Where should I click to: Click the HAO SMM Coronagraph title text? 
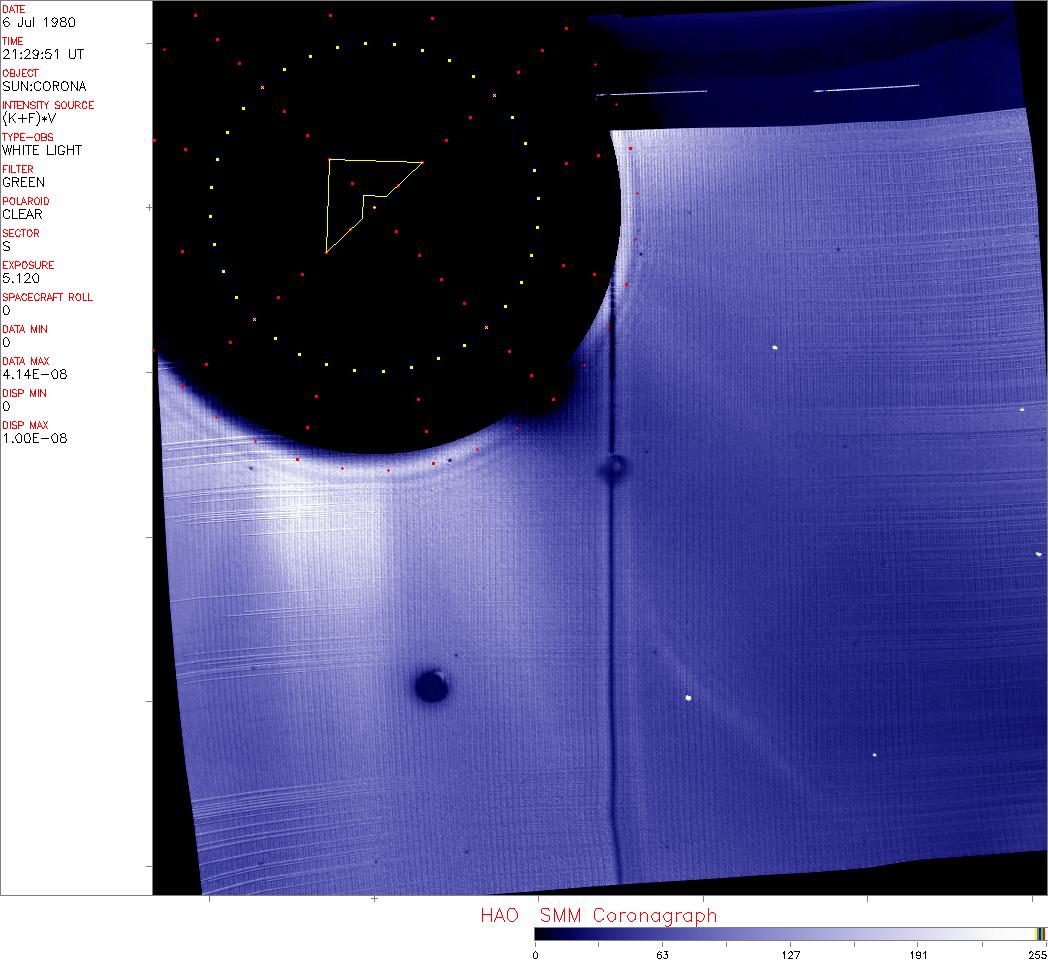point(598,915)
